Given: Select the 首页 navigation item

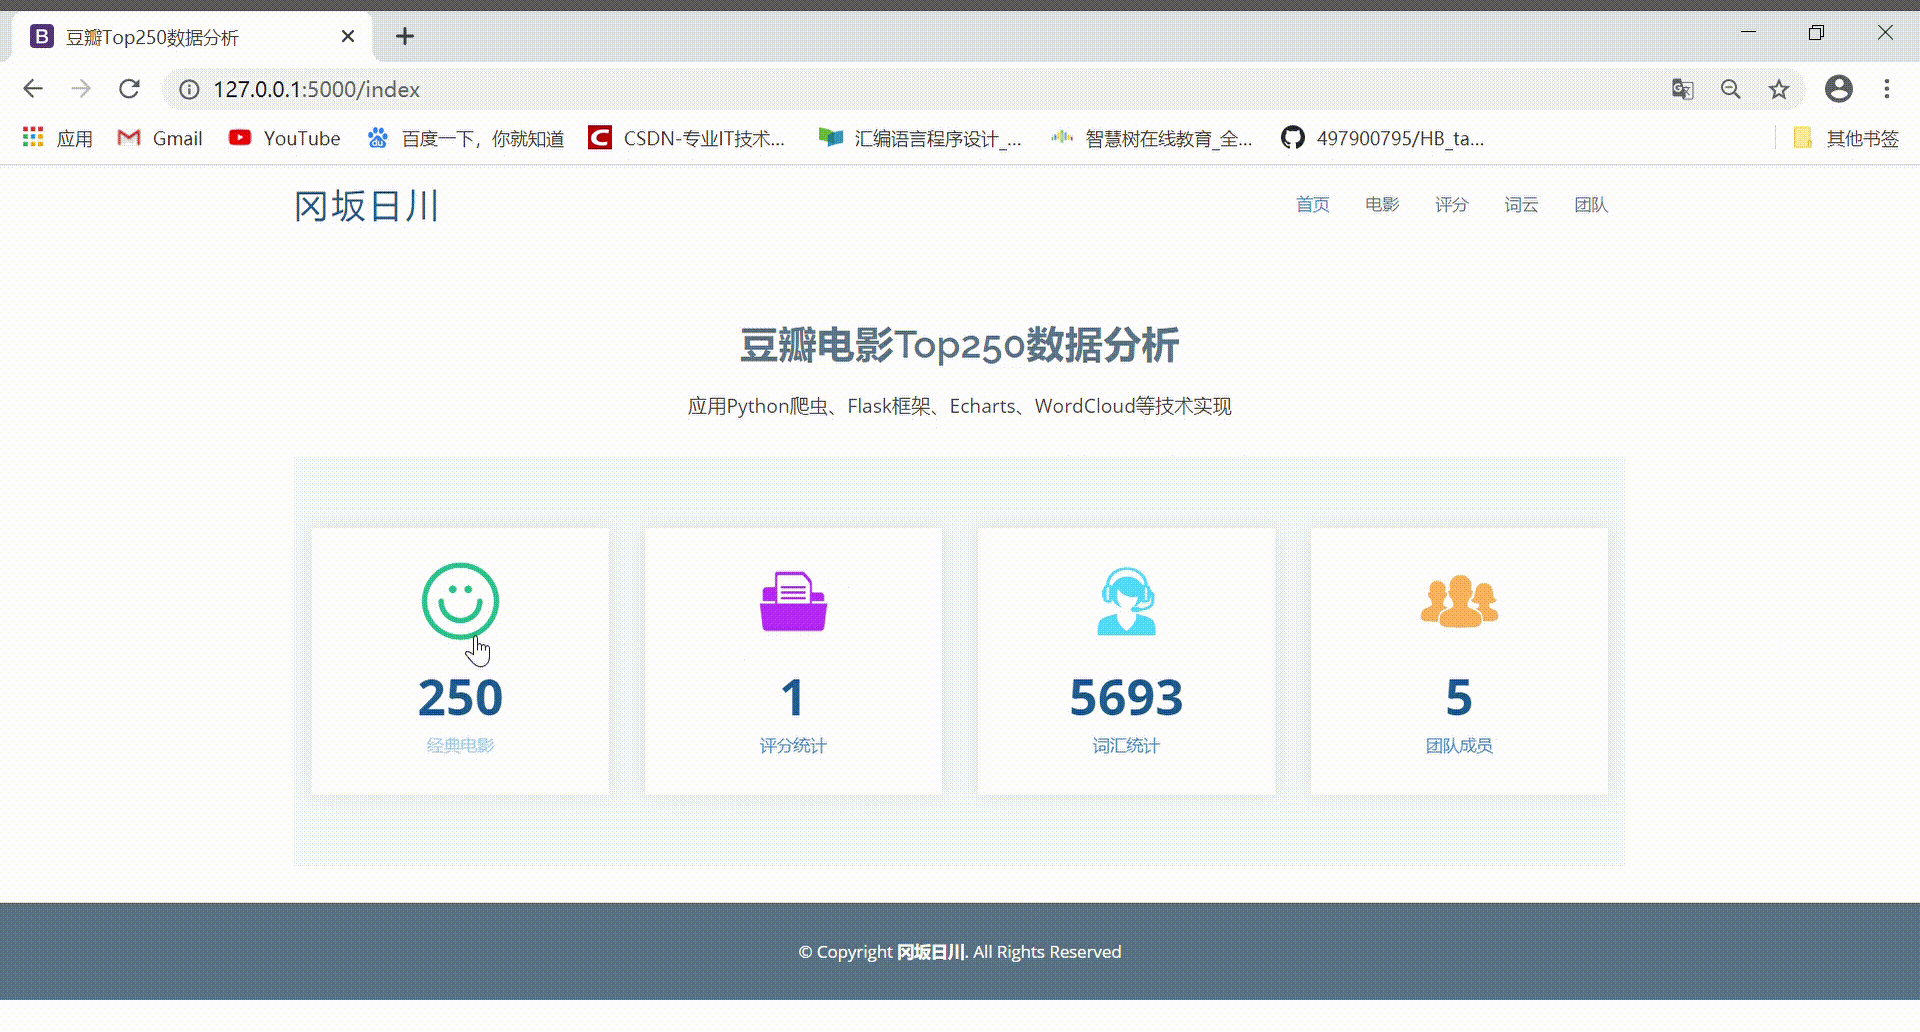Looking at the screenshot, I should click(1313, 205).
